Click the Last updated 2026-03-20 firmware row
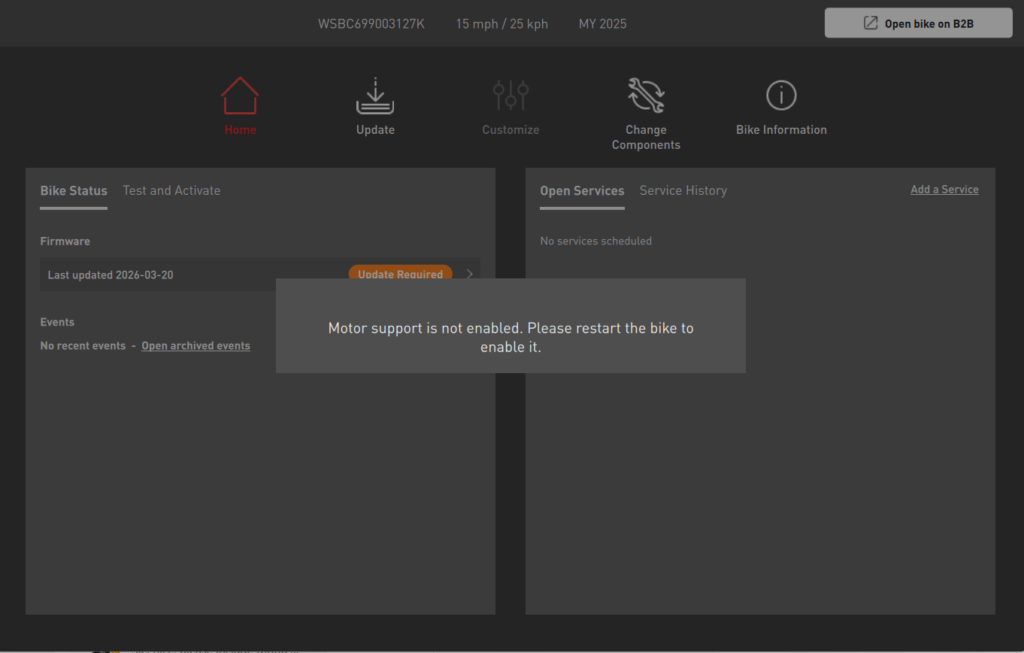1024x653 pixels. (x=111, y=275)
